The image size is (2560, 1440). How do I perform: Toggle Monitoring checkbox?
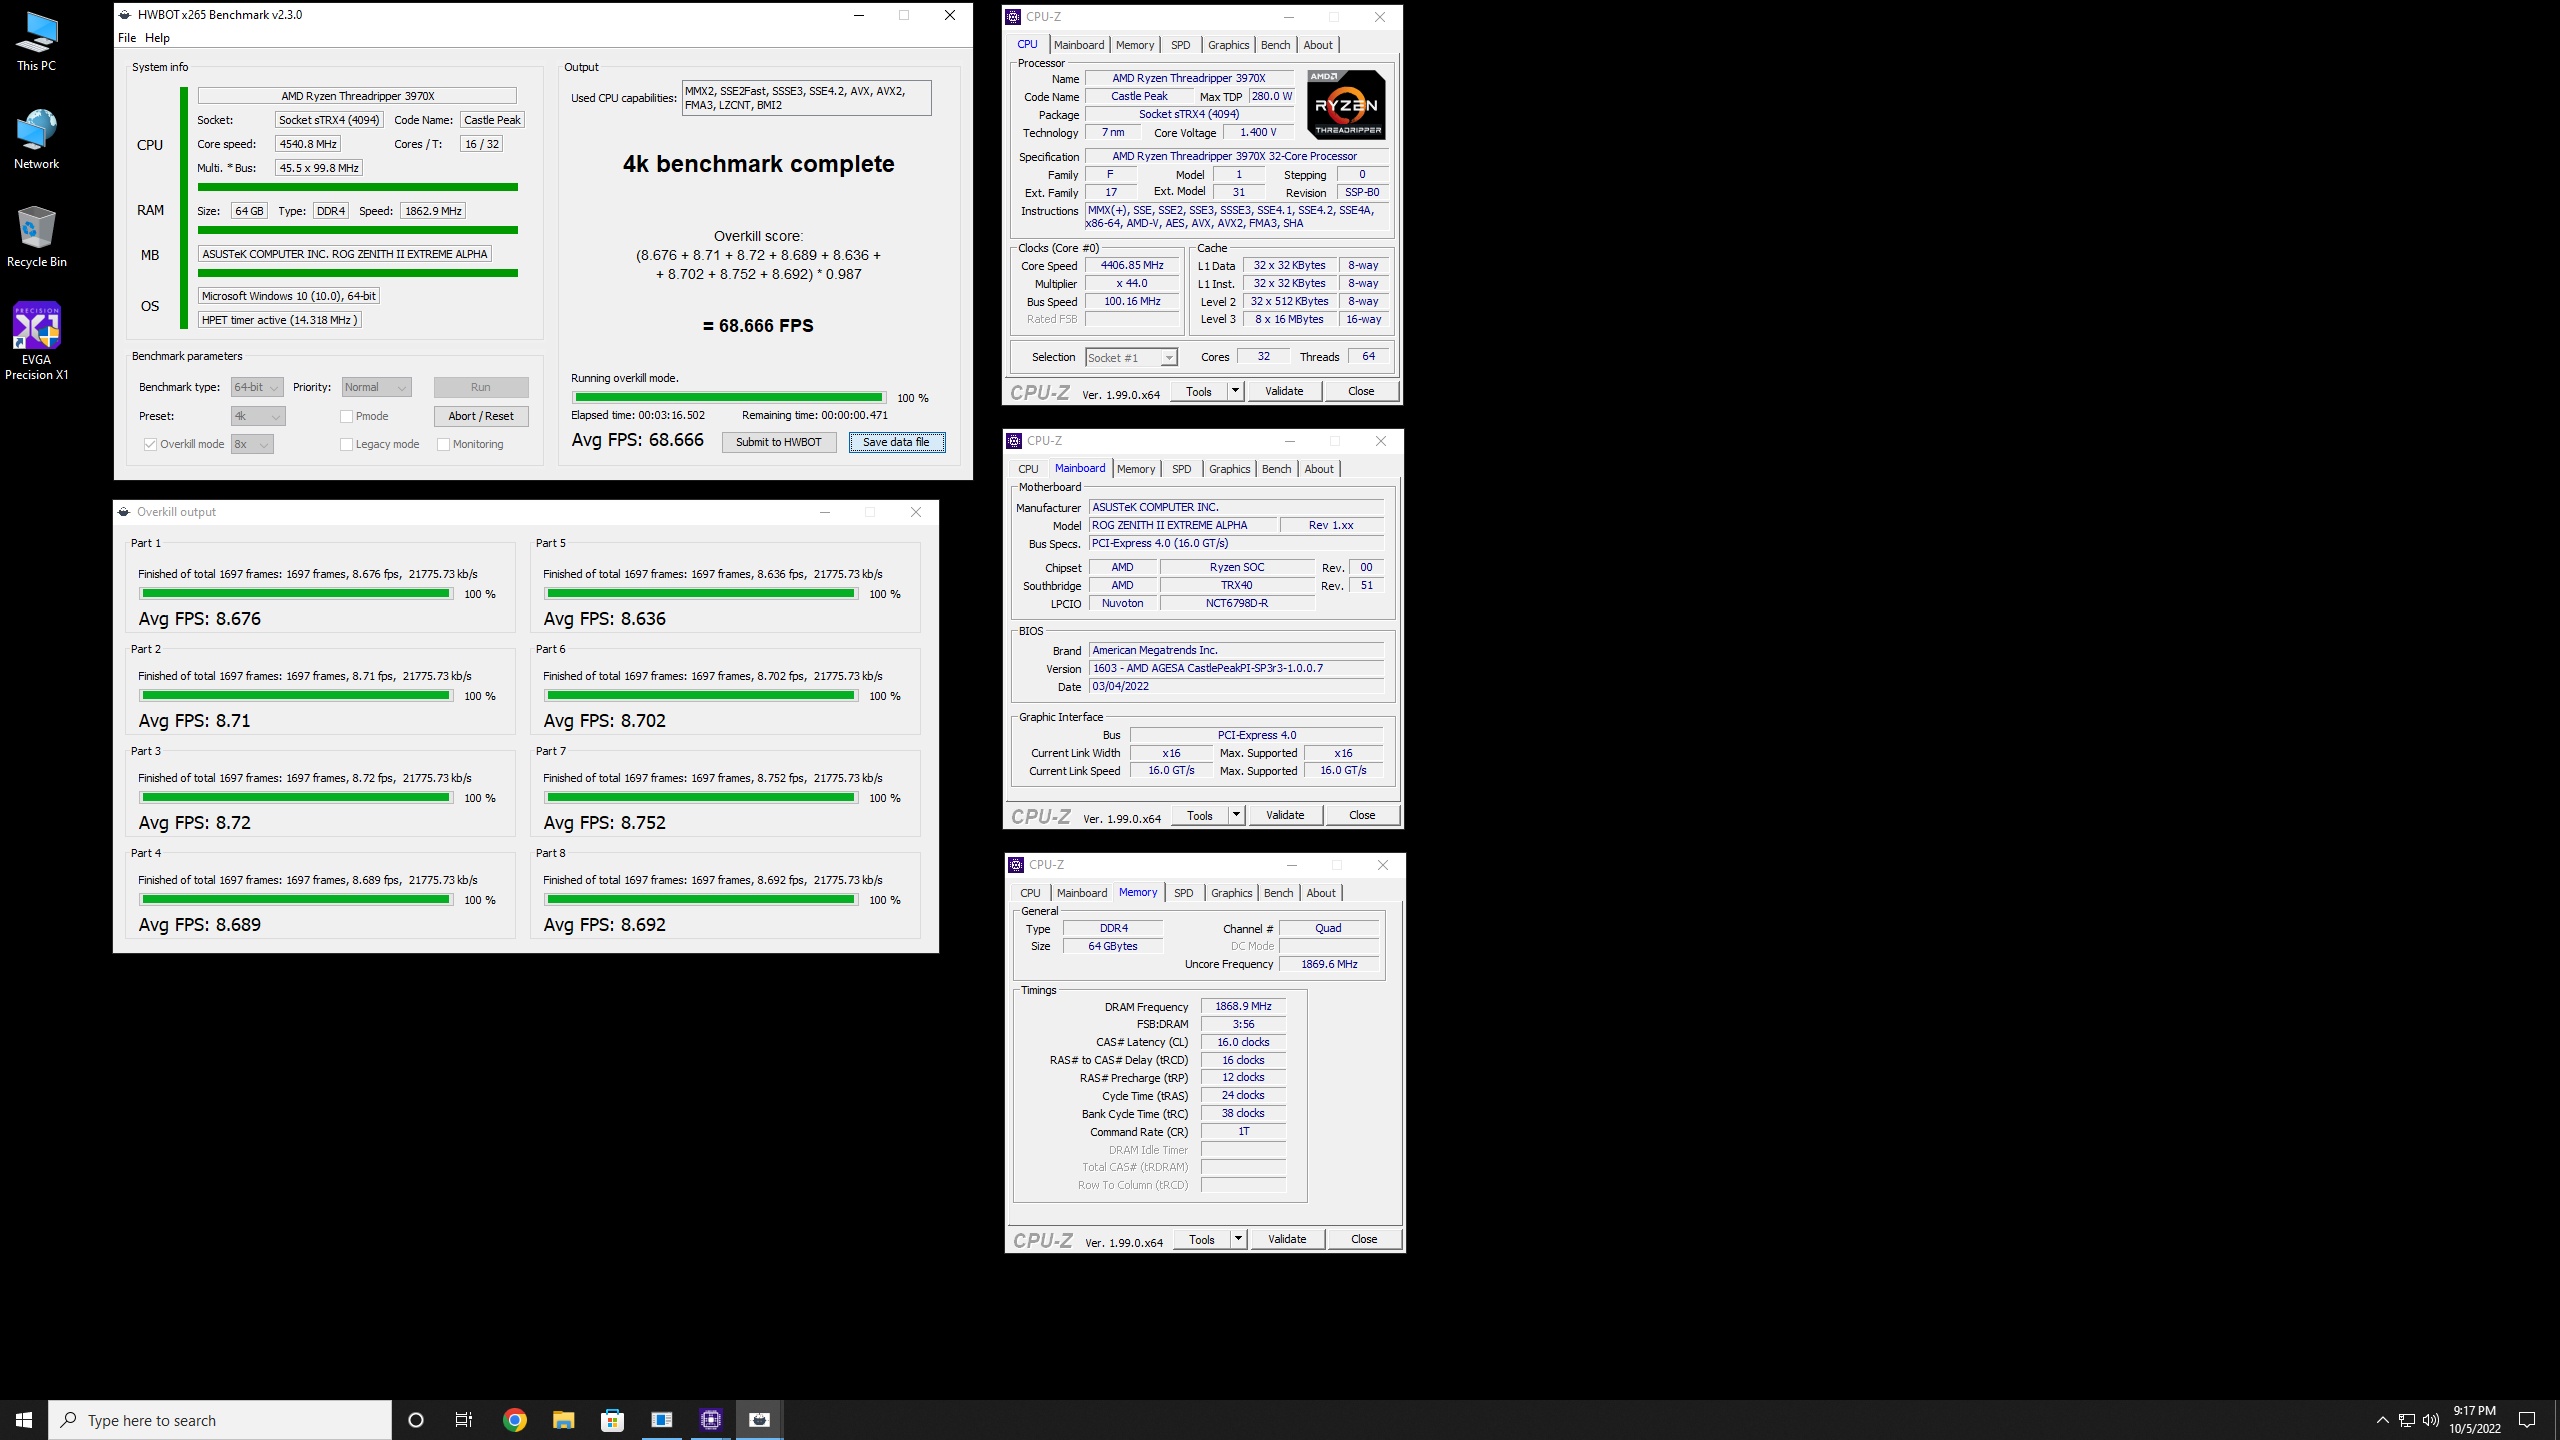[x=443, y=444]
